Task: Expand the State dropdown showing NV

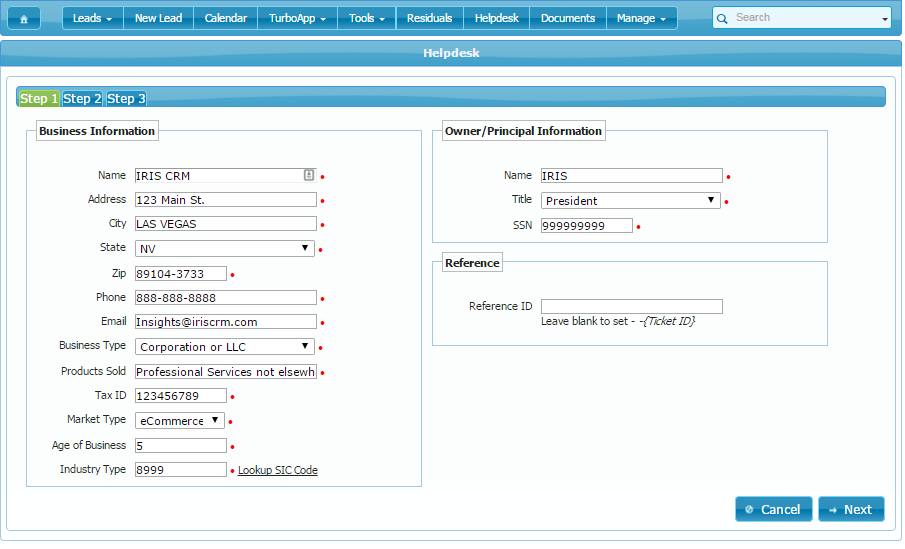Action: 305,248
